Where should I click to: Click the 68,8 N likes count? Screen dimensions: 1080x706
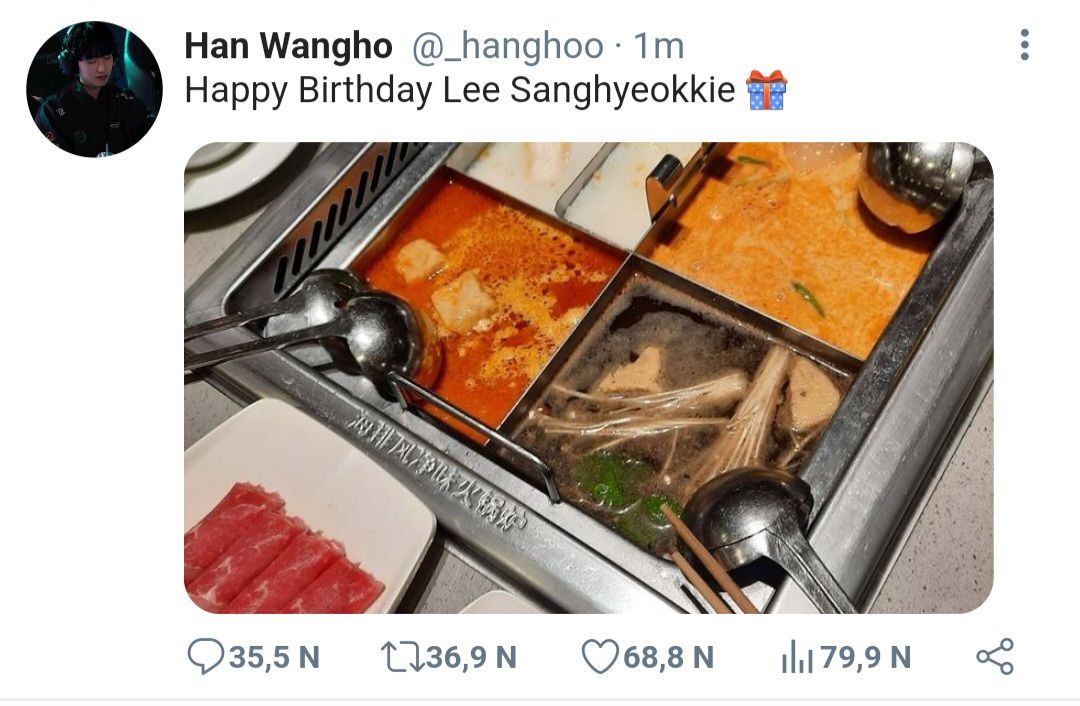tap(669, 657)
